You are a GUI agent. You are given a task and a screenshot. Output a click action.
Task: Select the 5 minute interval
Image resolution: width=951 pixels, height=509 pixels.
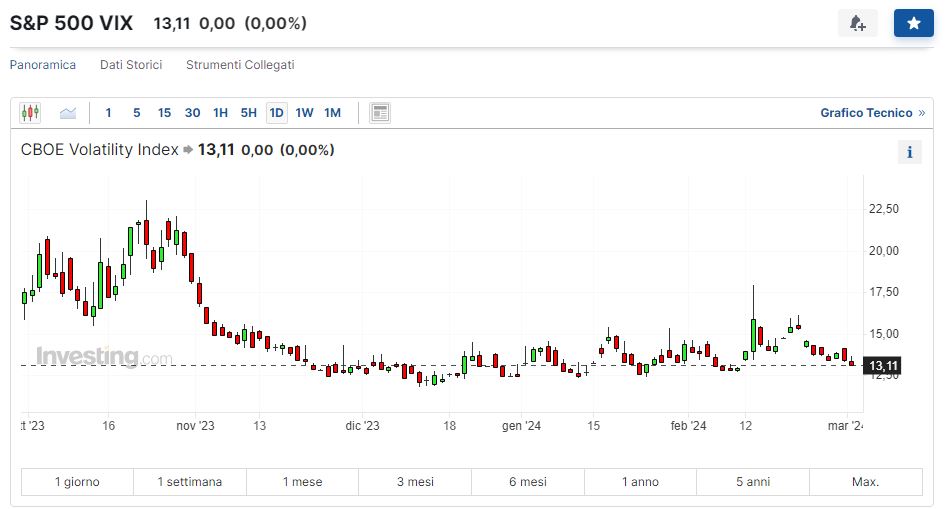tap(136, 113)
